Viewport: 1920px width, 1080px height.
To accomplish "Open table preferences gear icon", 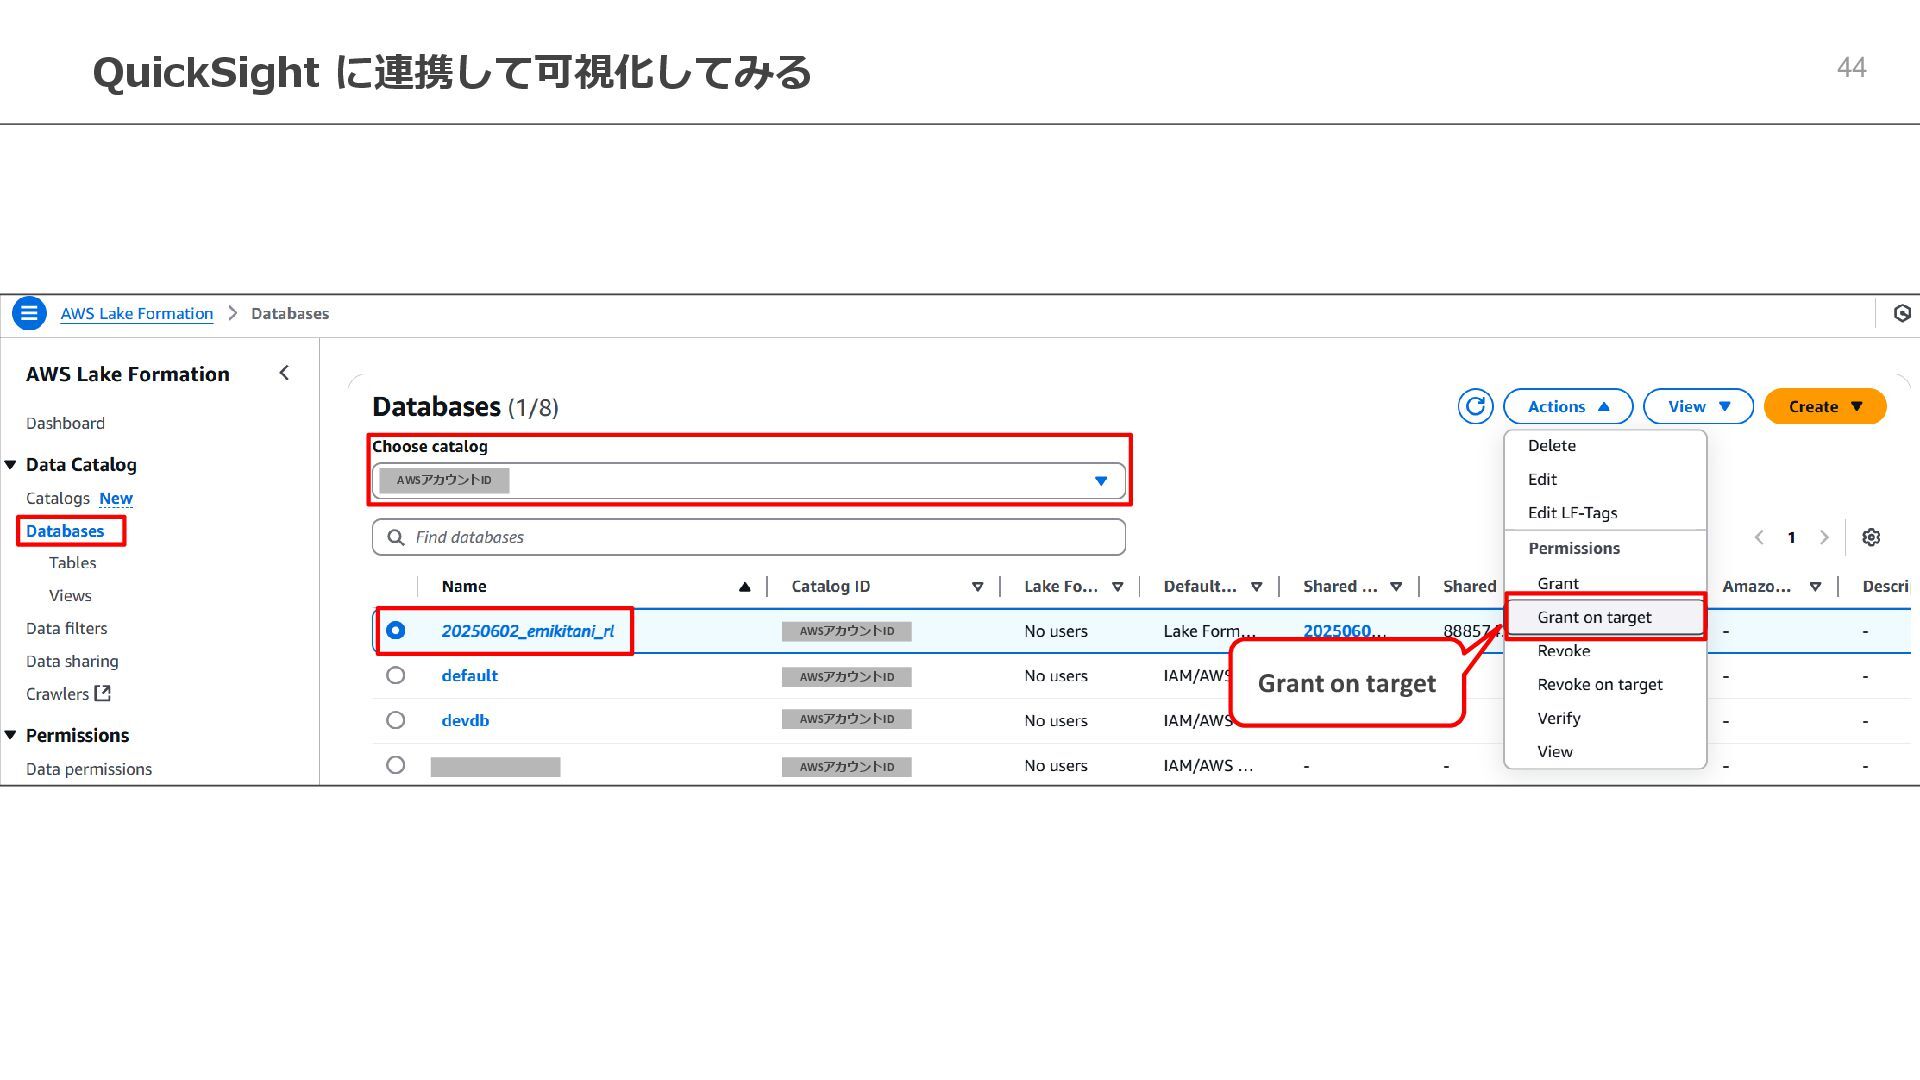I will (x=1871, y=537).
